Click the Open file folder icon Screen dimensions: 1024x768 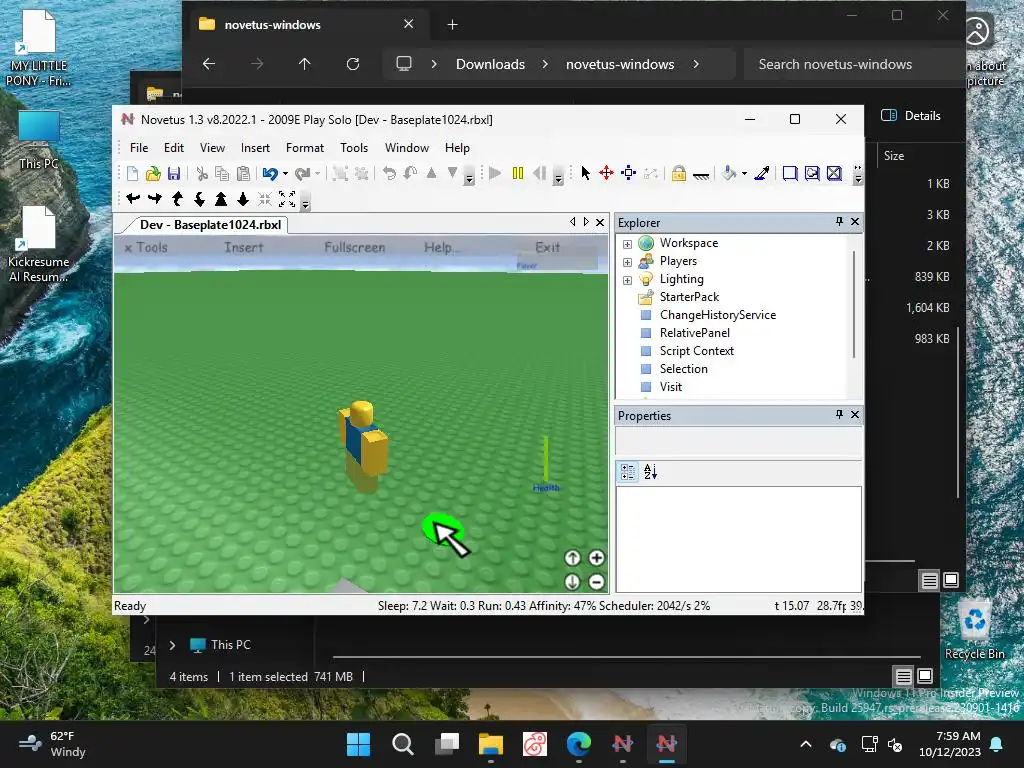pos(153,173)
